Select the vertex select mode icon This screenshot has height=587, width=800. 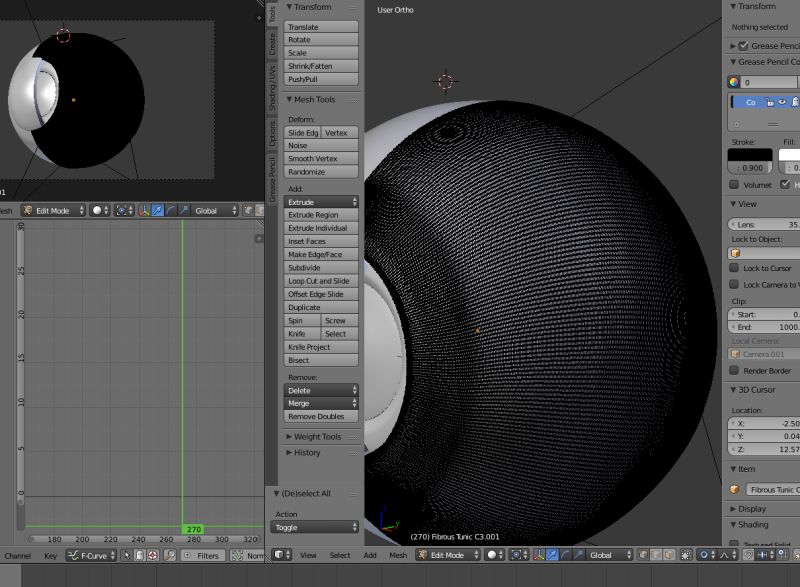click(x=641, y=556)
